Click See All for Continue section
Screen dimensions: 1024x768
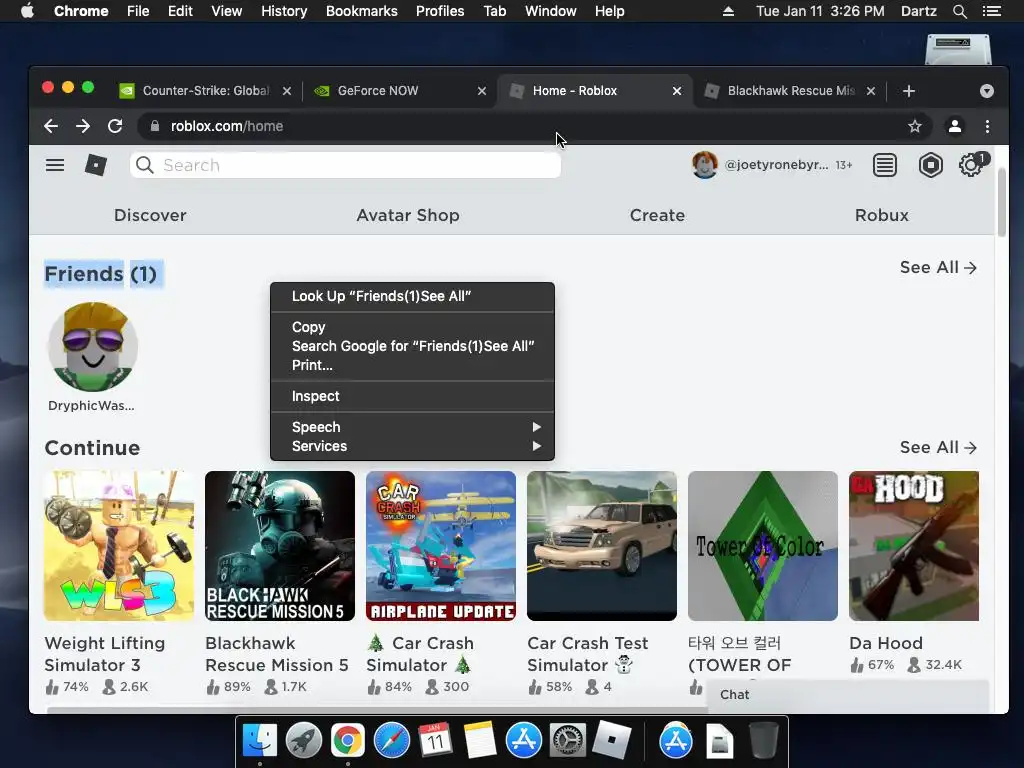tap(938, 447)
